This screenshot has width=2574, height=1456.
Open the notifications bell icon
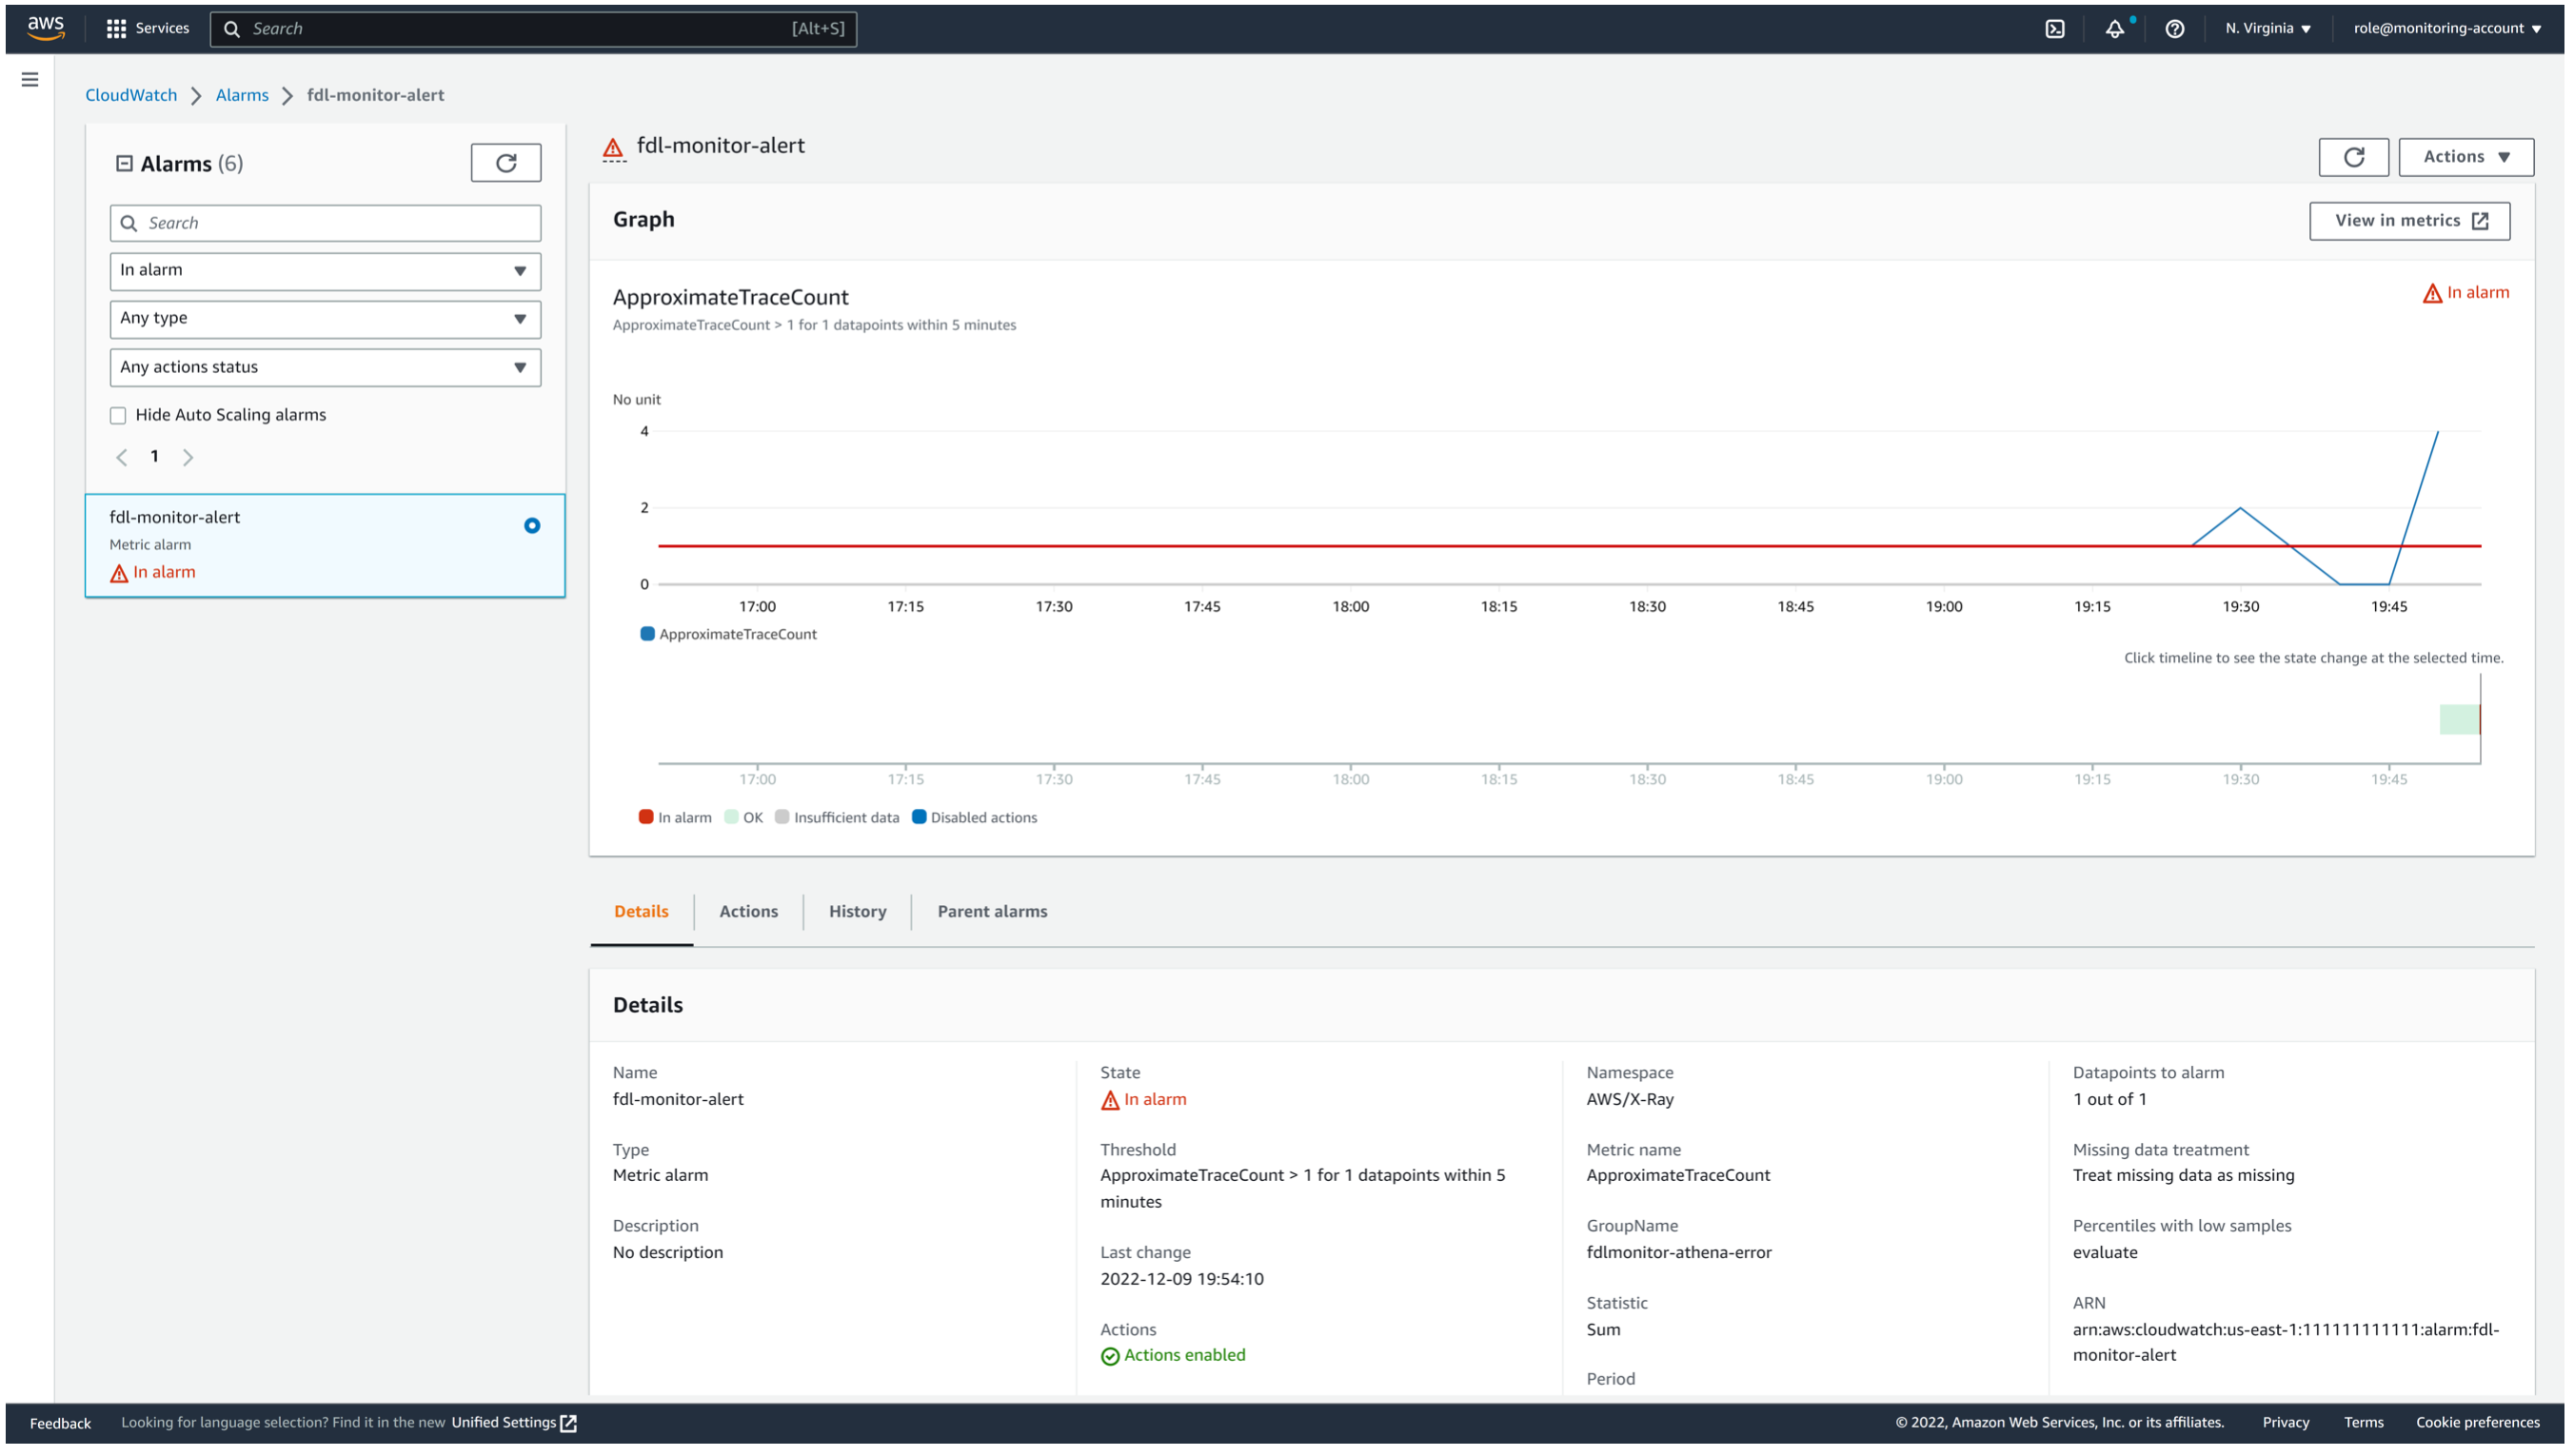pos(2114,27)
